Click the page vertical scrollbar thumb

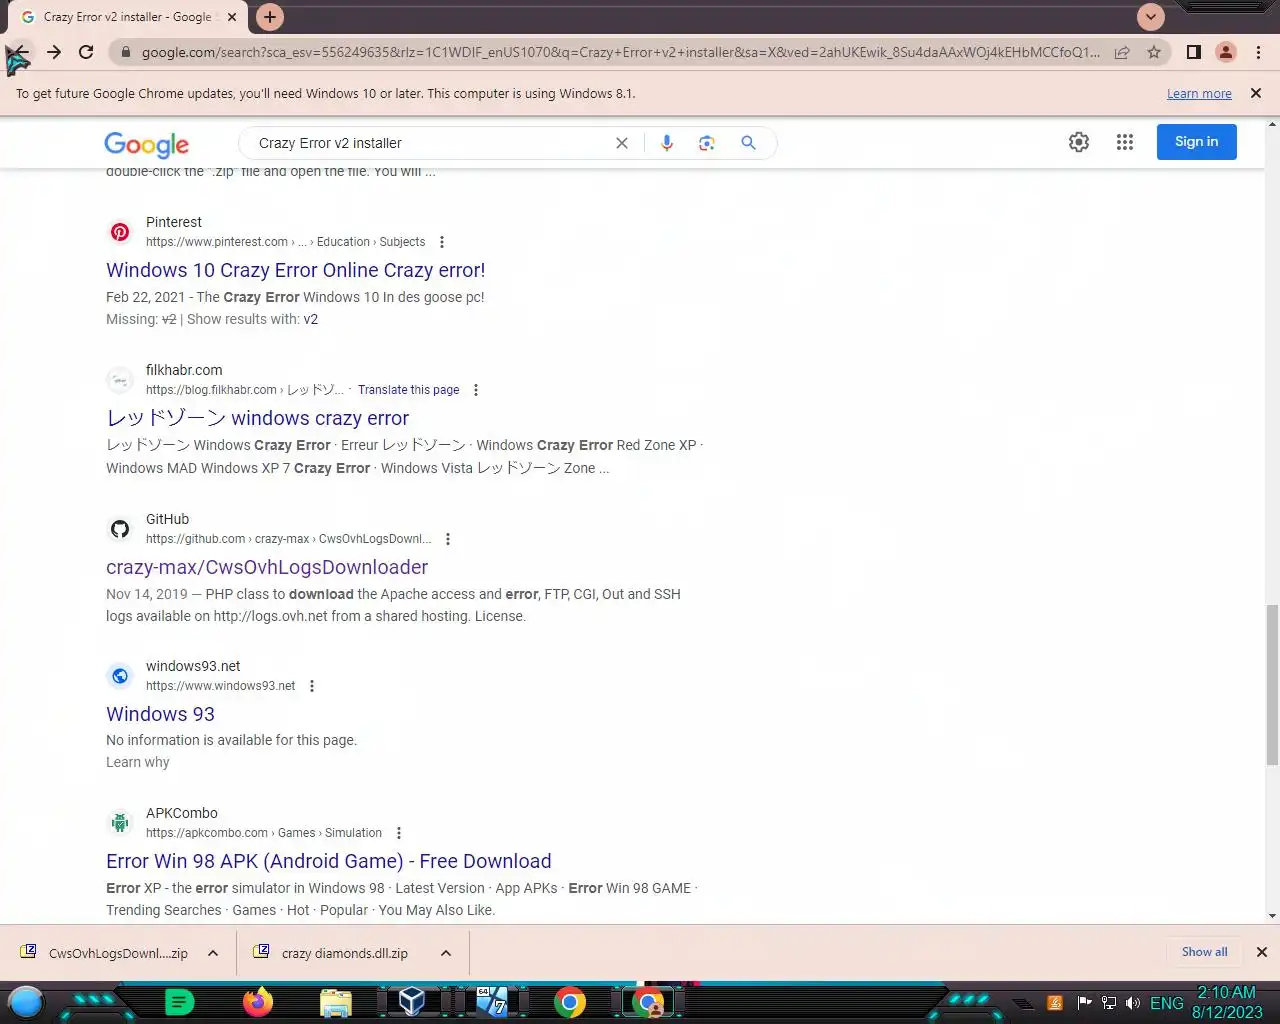point(1272,685)
